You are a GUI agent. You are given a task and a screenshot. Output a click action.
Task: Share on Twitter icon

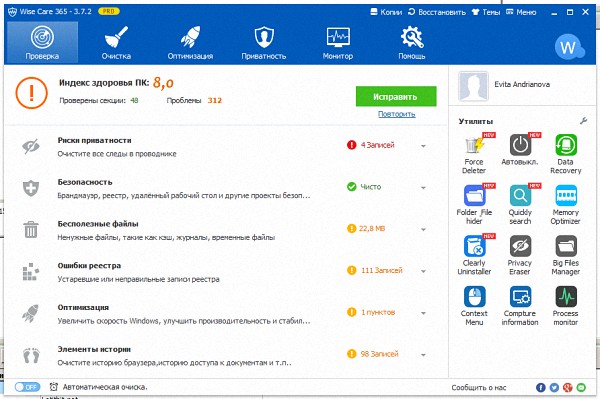tap(554, 388)
